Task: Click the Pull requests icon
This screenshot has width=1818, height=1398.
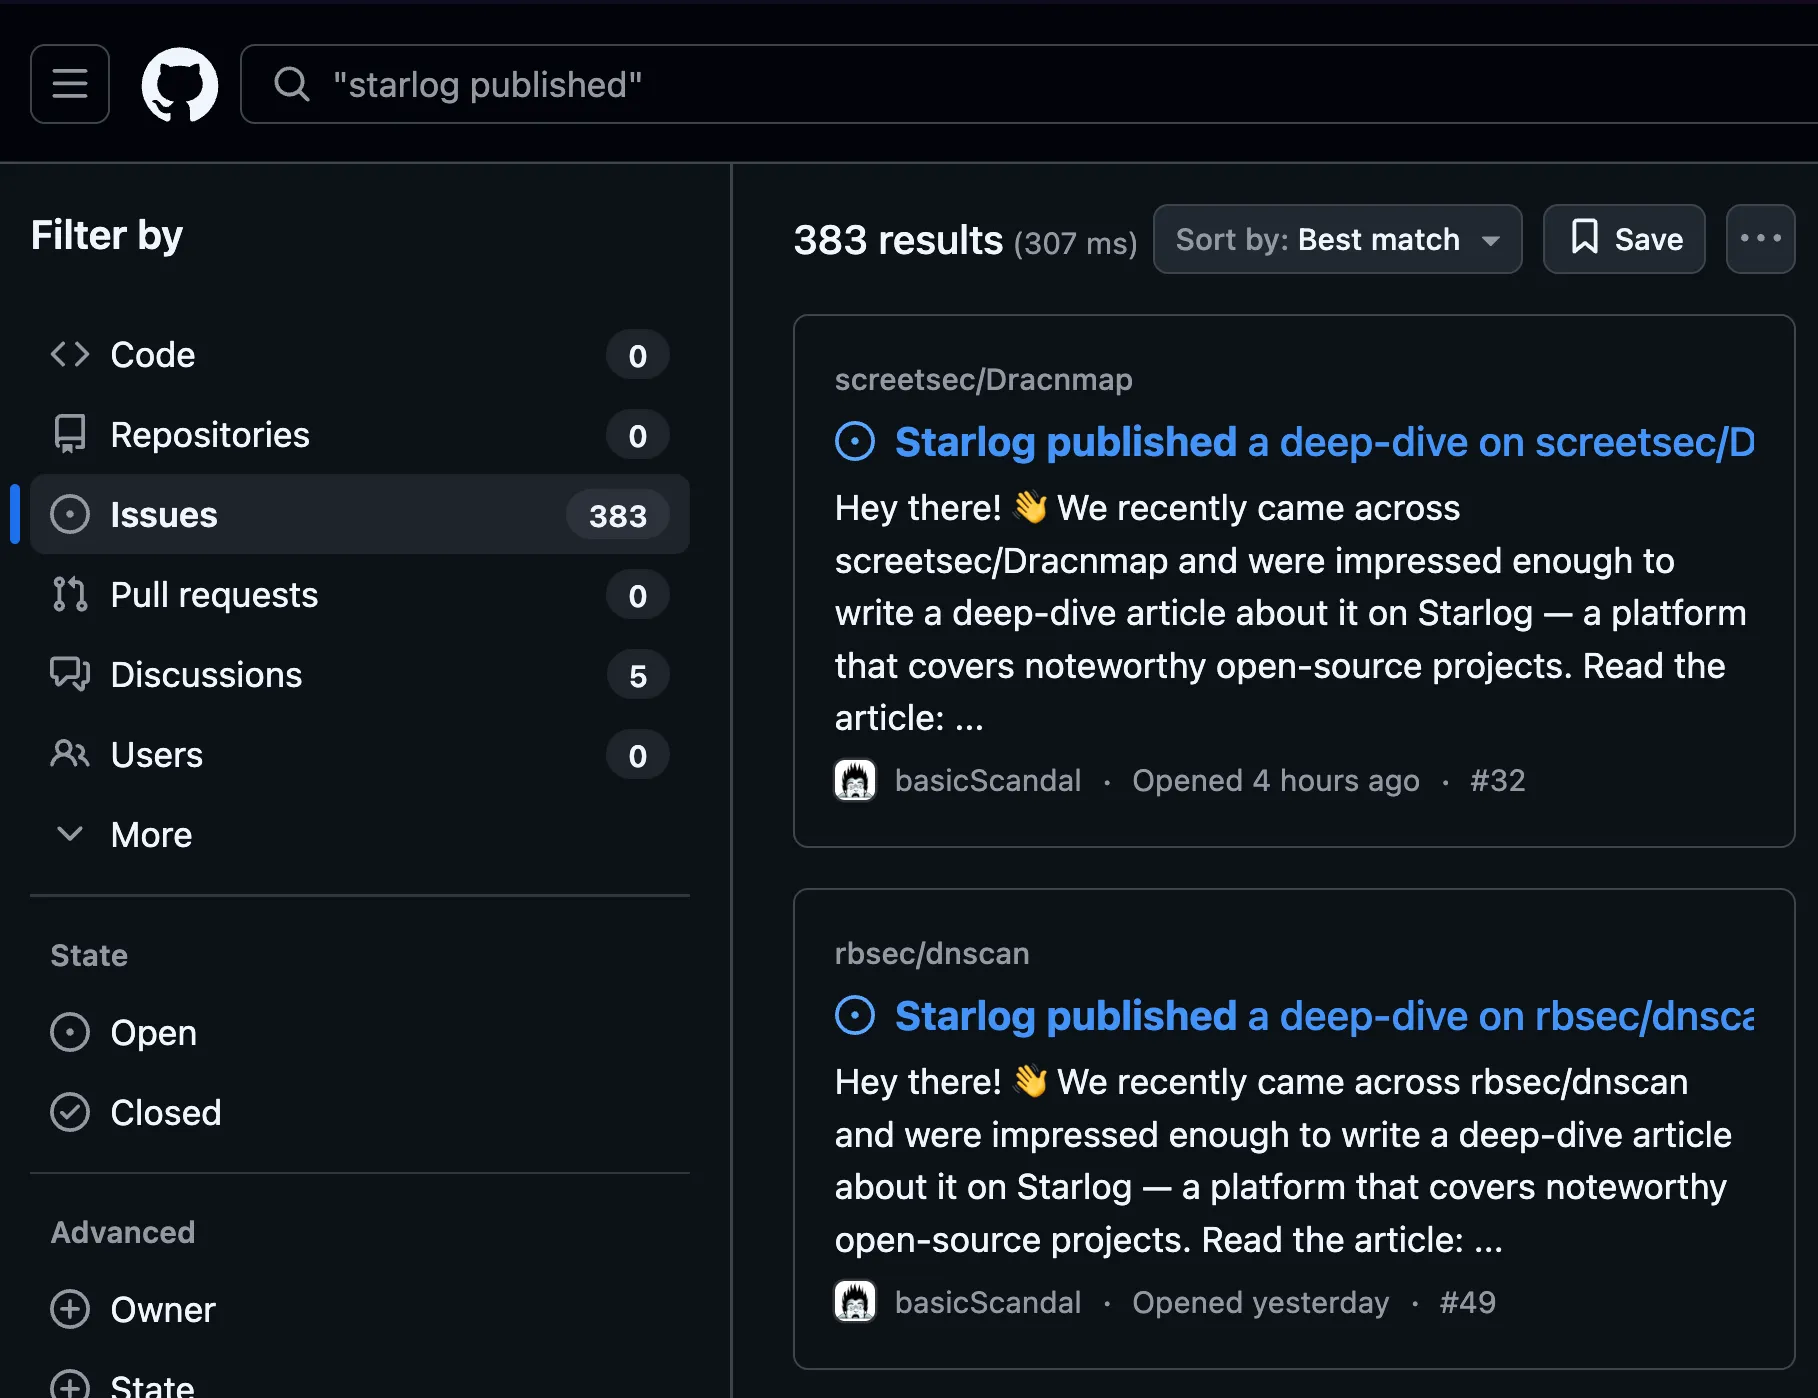Action: click(69, 594)
